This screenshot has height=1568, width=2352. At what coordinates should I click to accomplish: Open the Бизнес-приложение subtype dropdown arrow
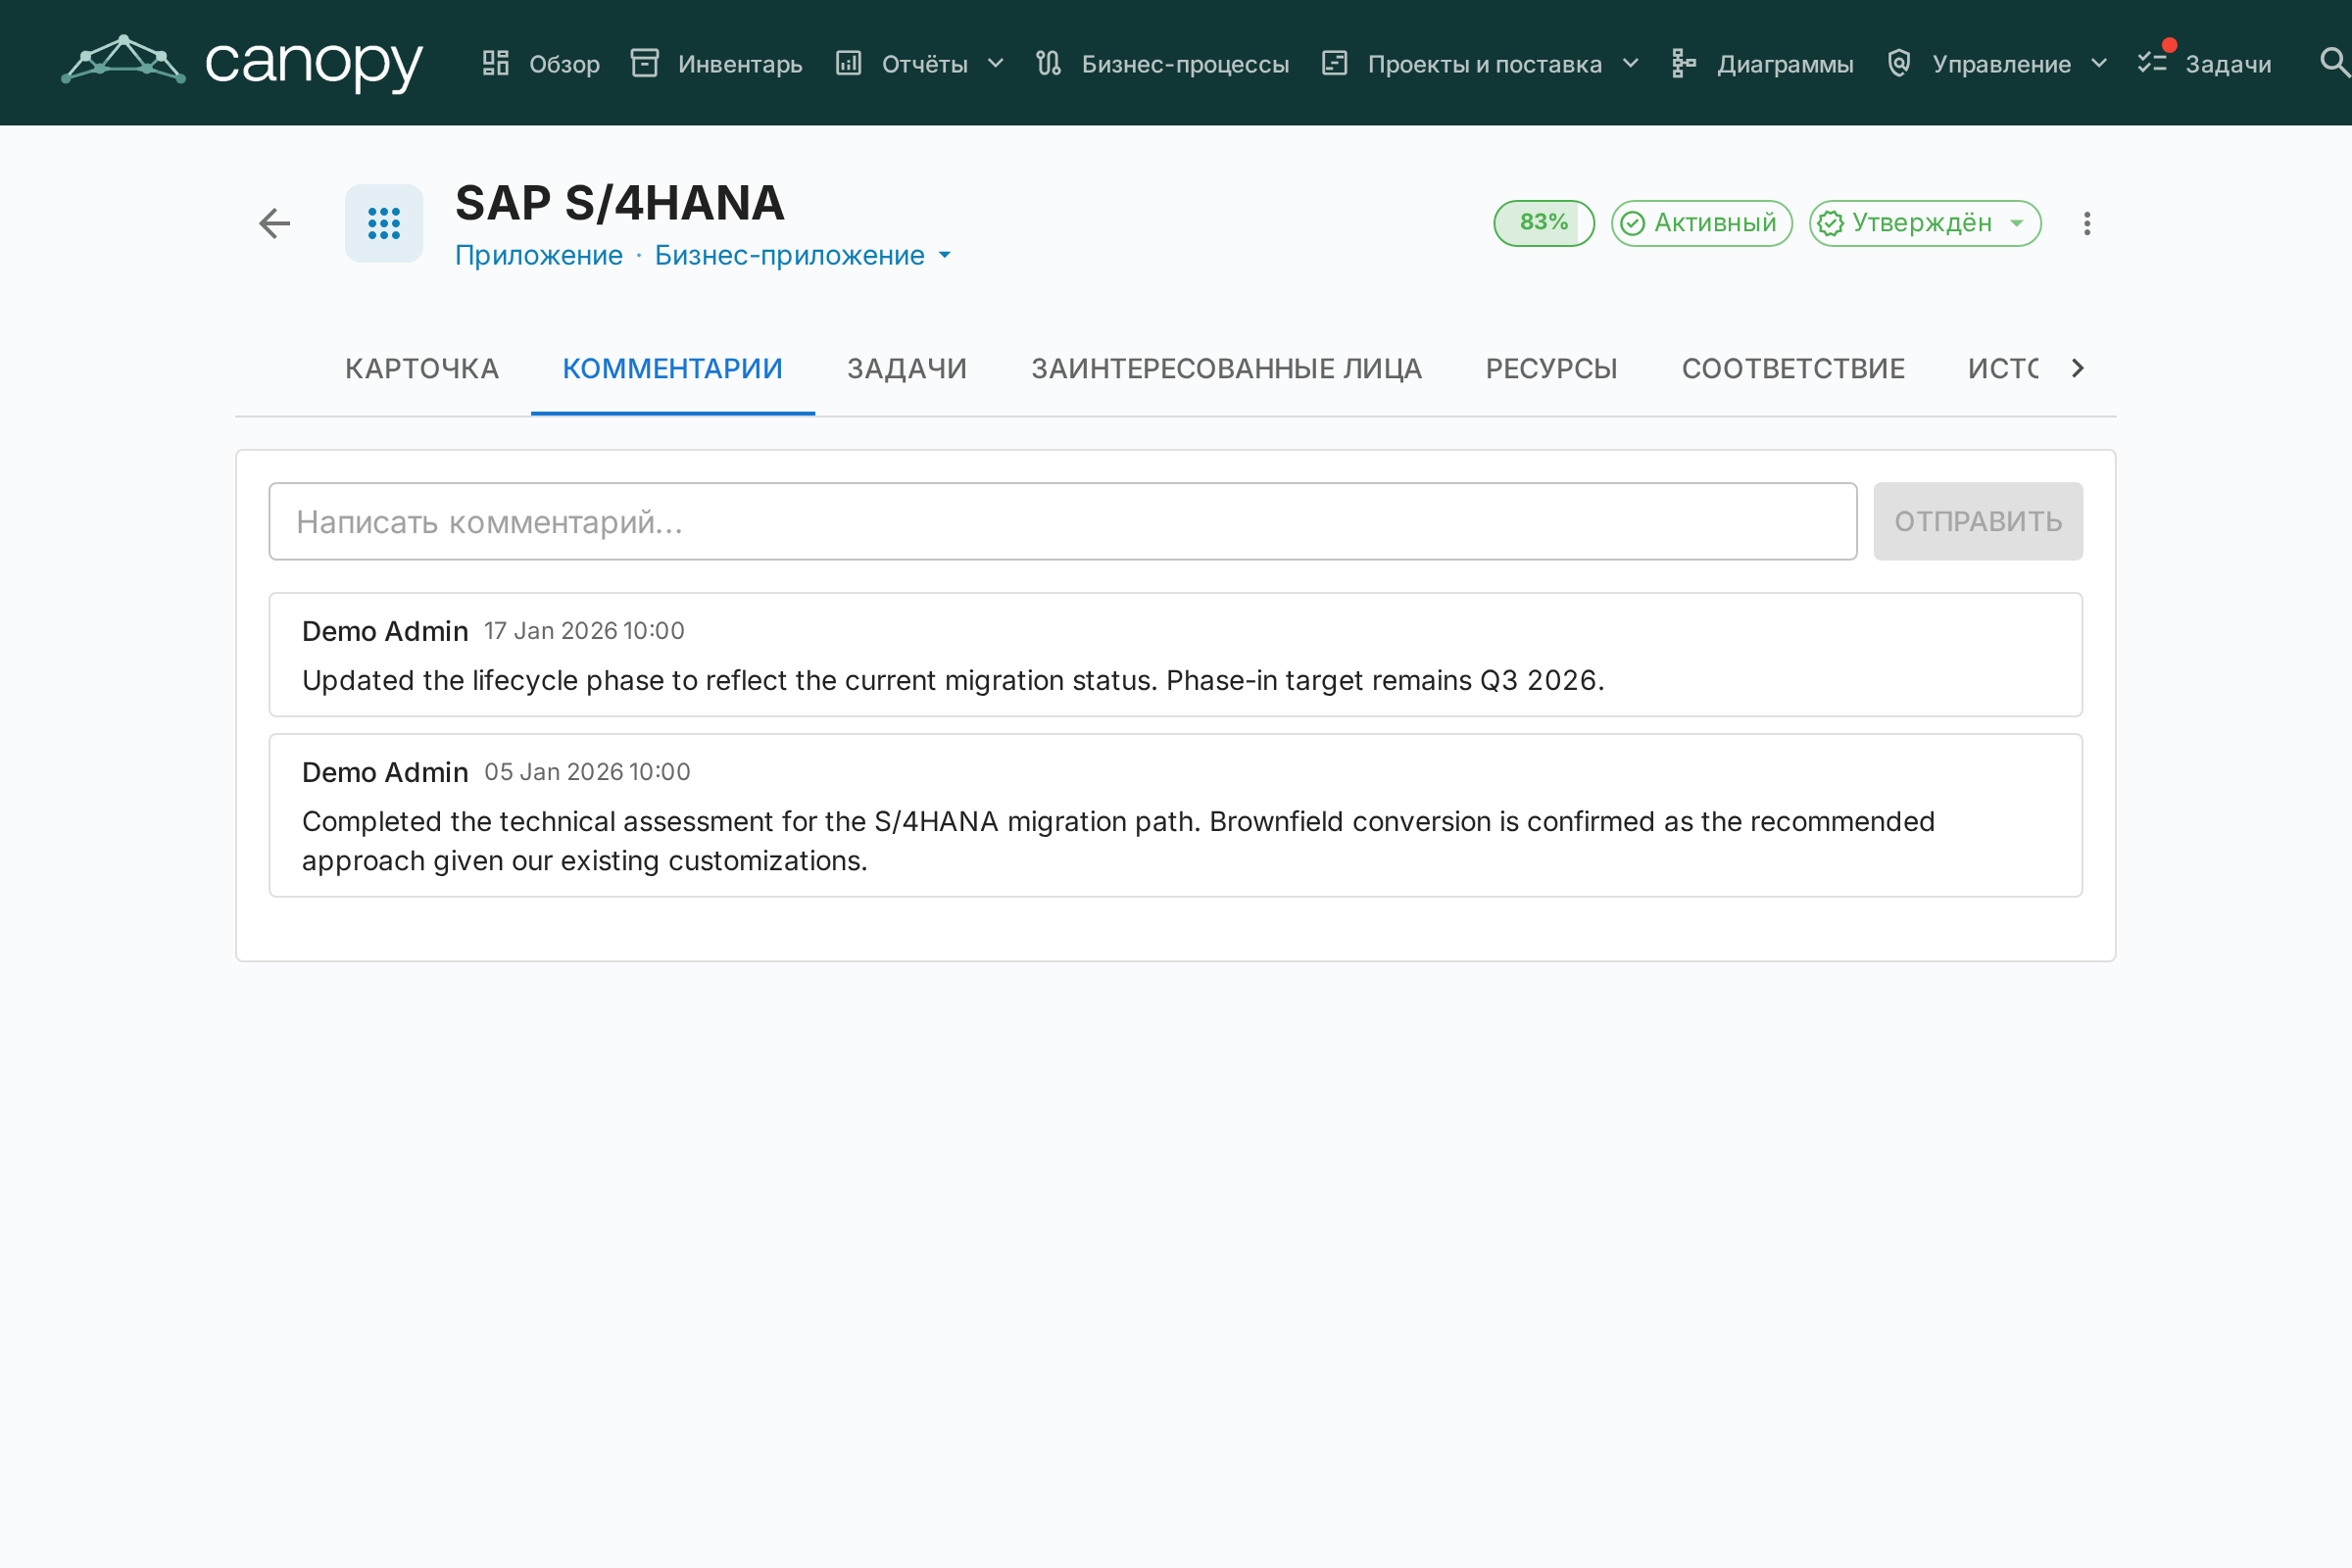tap(945, 255)
